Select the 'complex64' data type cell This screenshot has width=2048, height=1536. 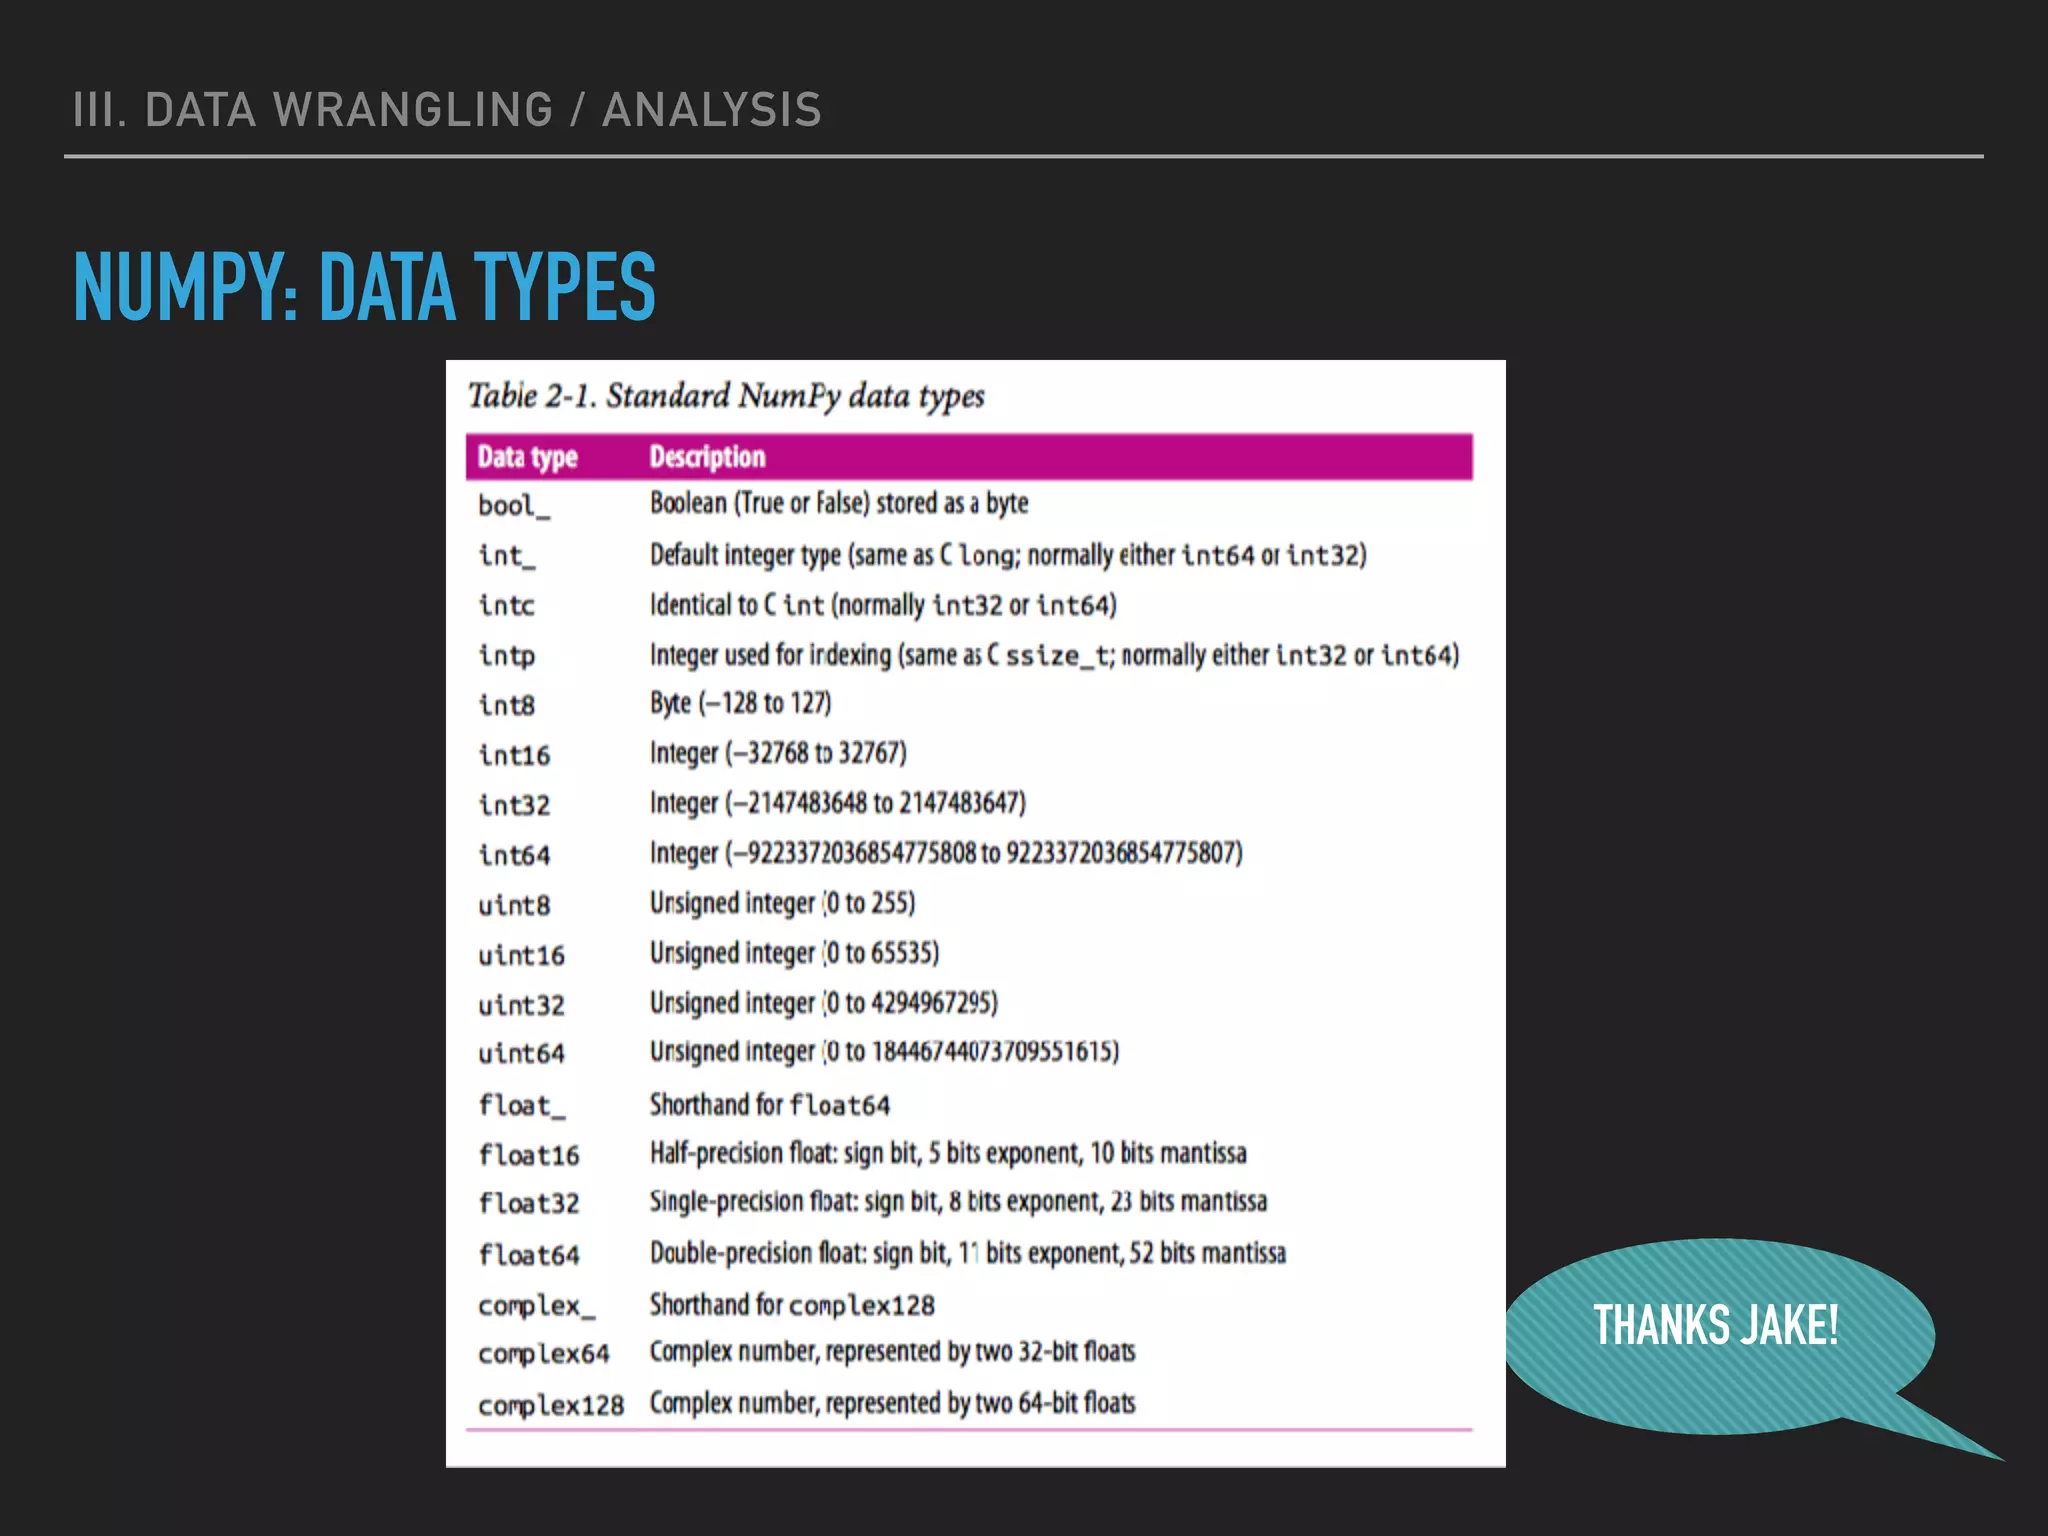(x=543, y=1354)
